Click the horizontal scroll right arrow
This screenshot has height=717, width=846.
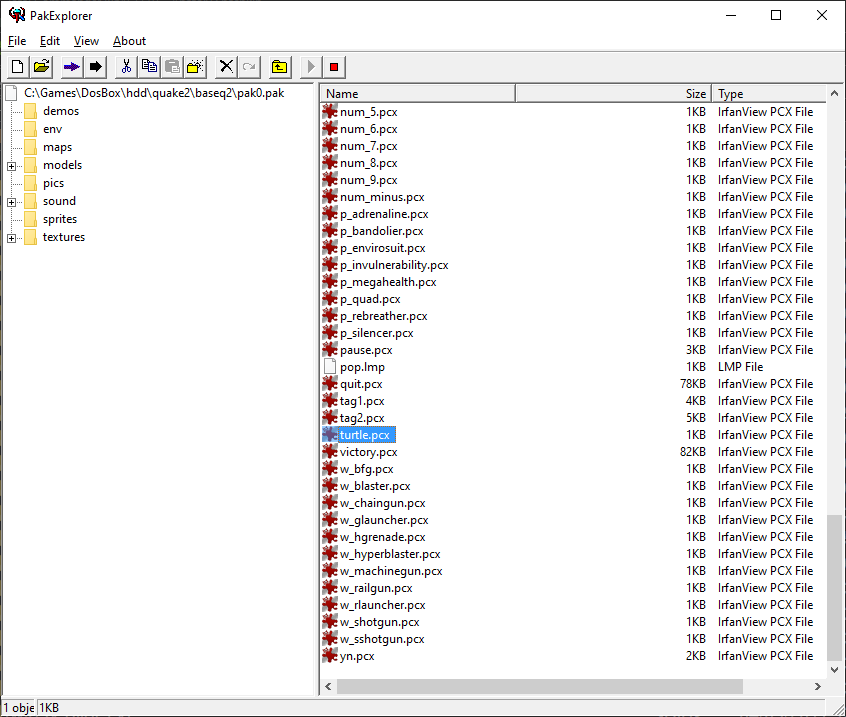tap(818, 686)
